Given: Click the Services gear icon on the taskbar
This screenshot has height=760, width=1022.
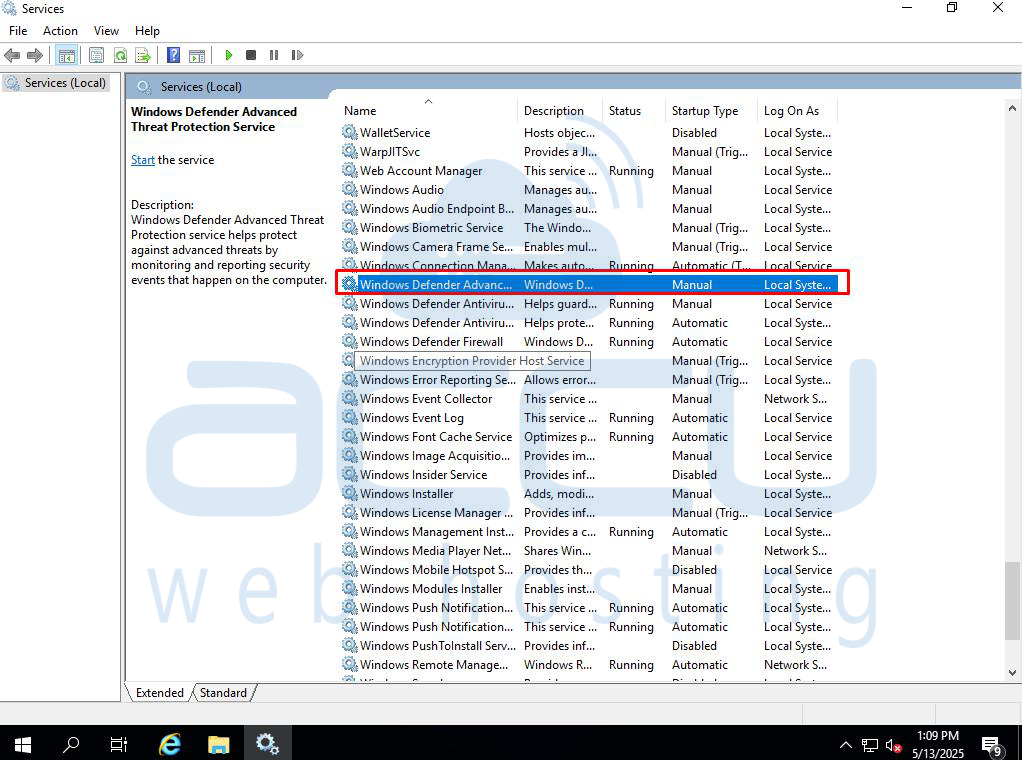Looking at the screenshot, I should coord(267,744).
